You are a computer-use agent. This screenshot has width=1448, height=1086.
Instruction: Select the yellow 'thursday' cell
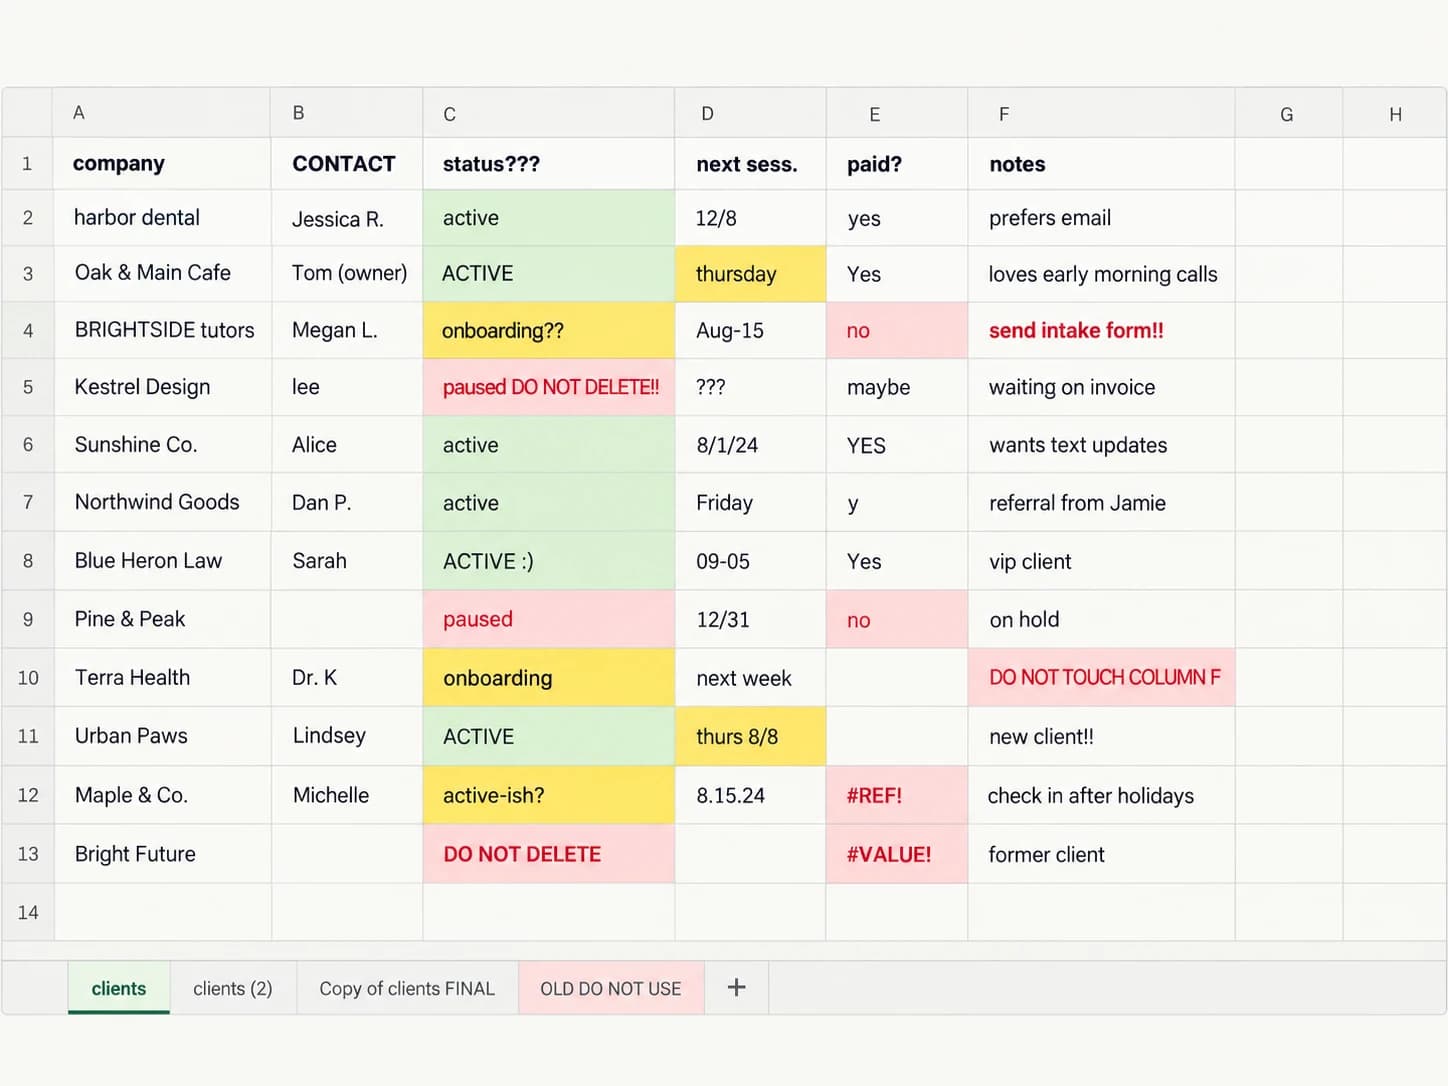(750, 274)
